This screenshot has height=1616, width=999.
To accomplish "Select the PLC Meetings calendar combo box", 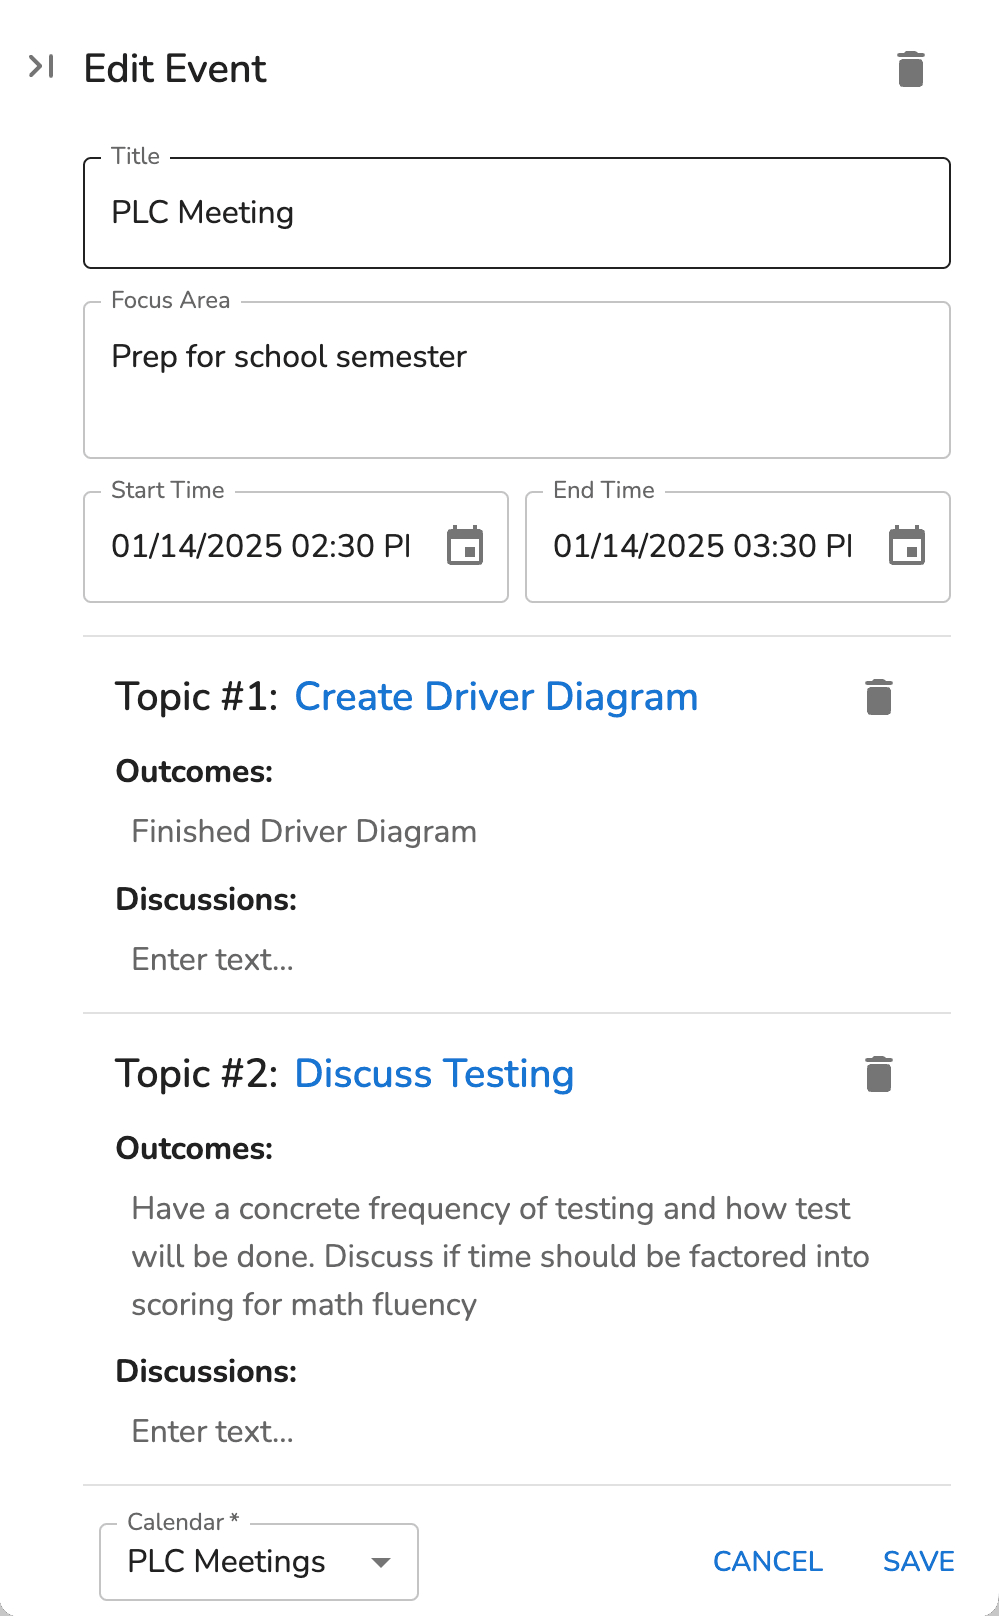I will tap(259, 1562).
